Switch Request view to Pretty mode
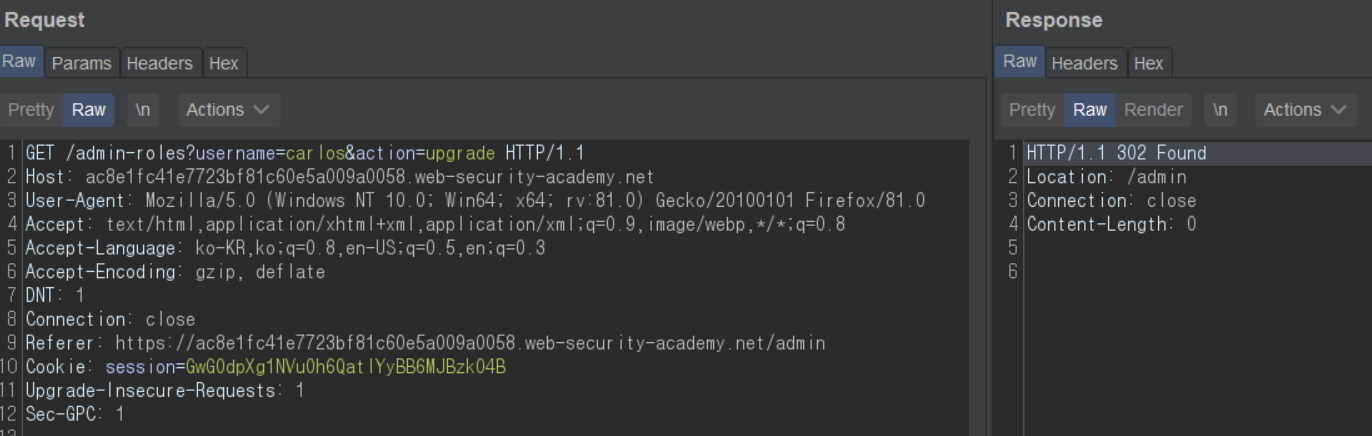Screen dimensions: 1372x436 coord(31,110)
